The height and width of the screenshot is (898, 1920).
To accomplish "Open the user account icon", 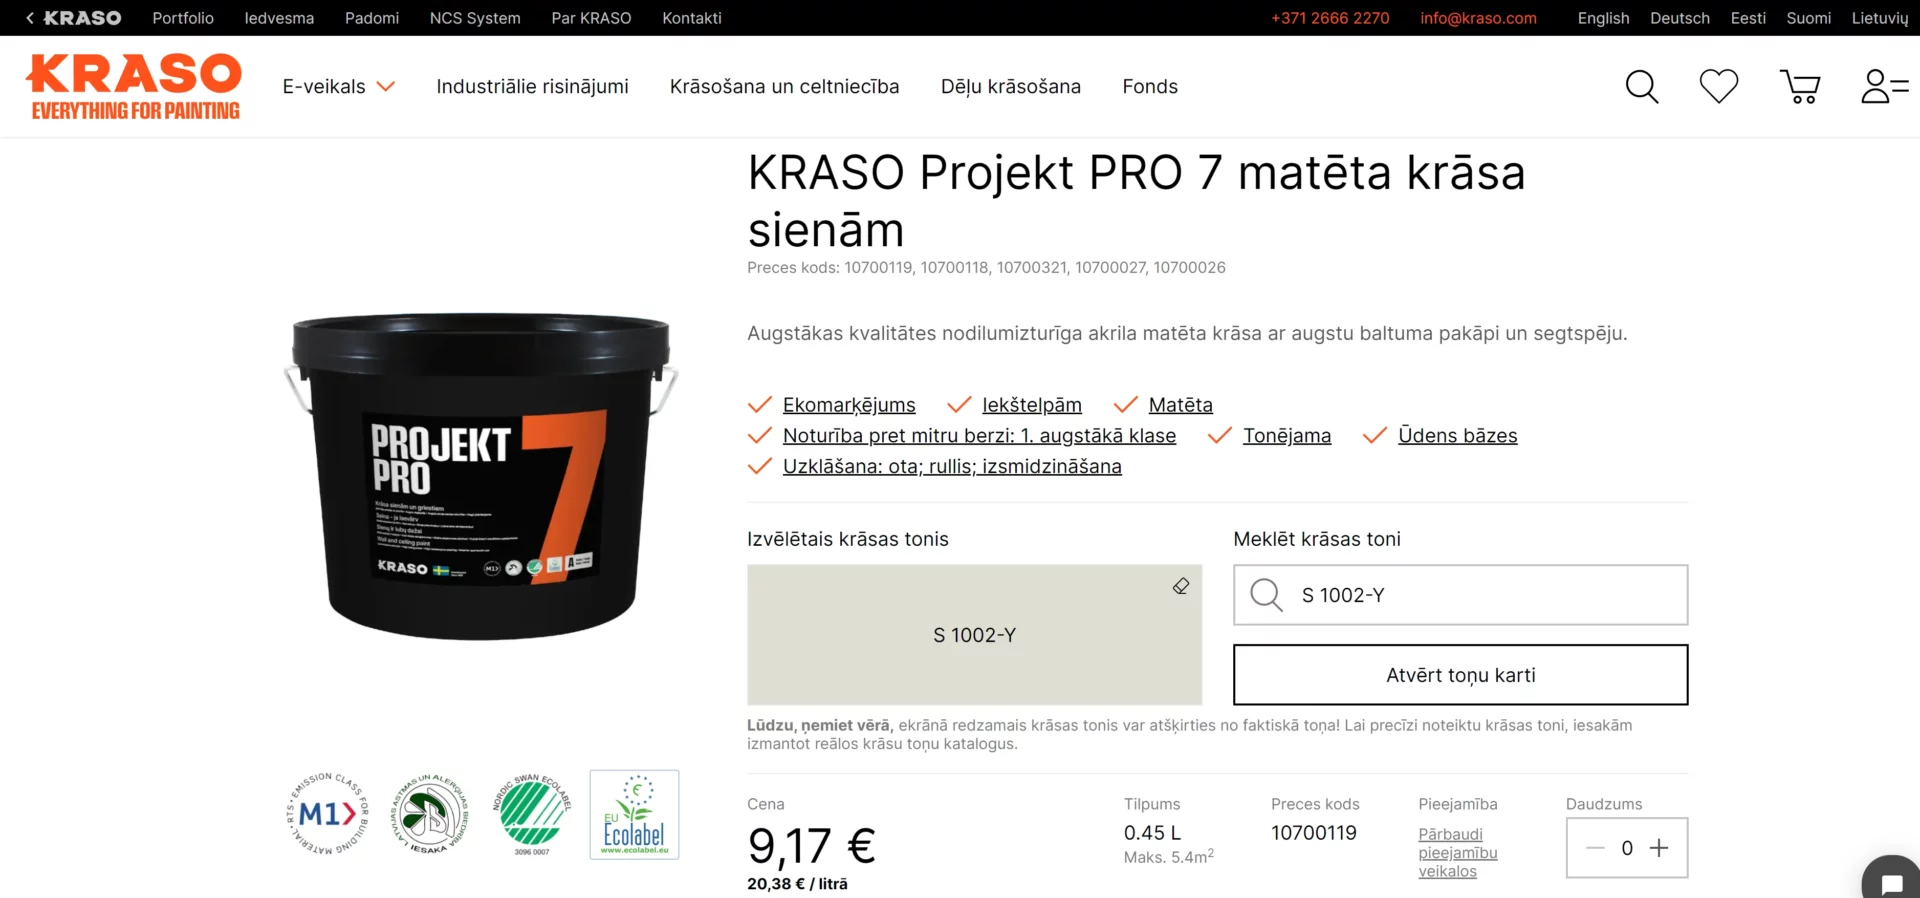I will click(x=1884, y=87).
